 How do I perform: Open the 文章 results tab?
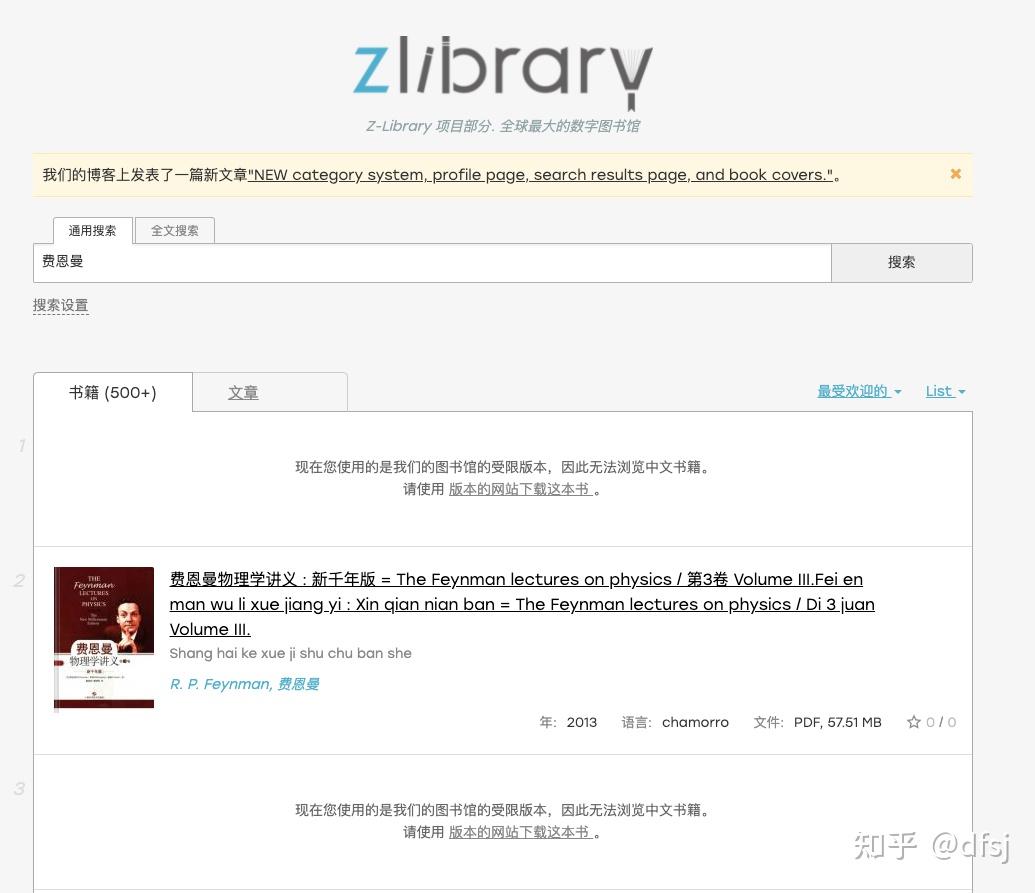243,392
